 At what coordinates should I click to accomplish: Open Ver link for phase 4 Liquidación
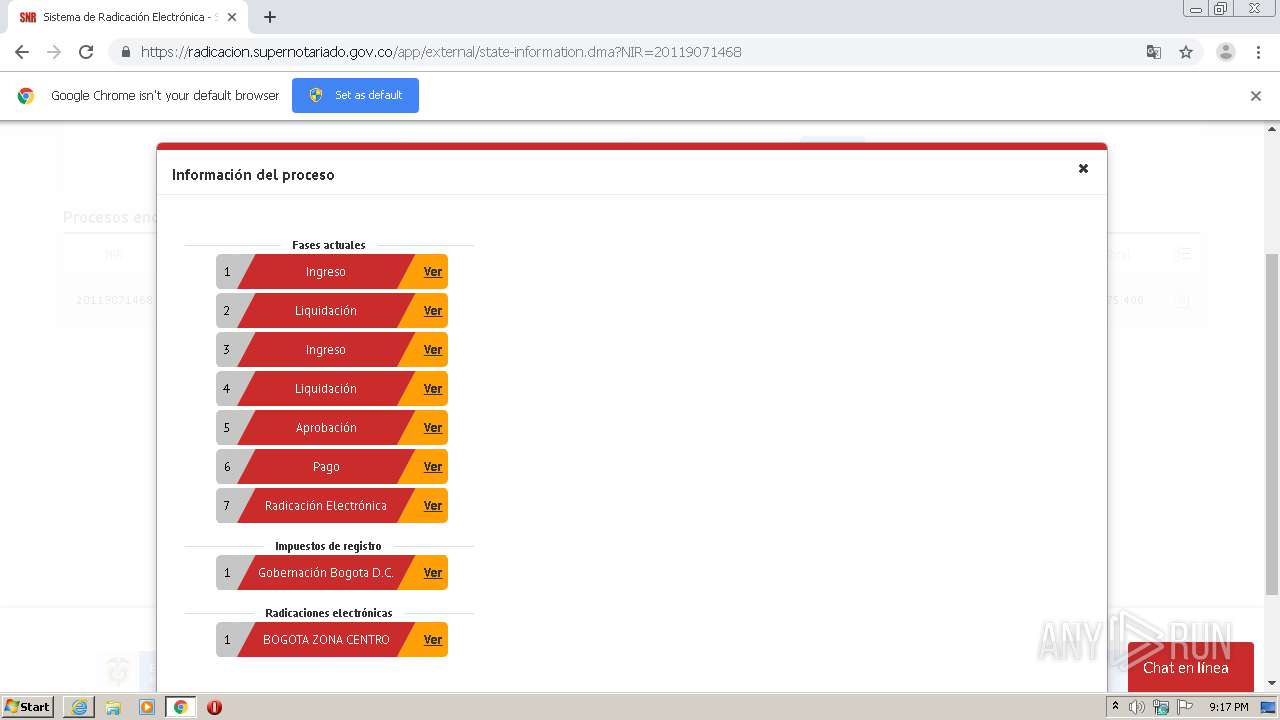click(433, 389)
